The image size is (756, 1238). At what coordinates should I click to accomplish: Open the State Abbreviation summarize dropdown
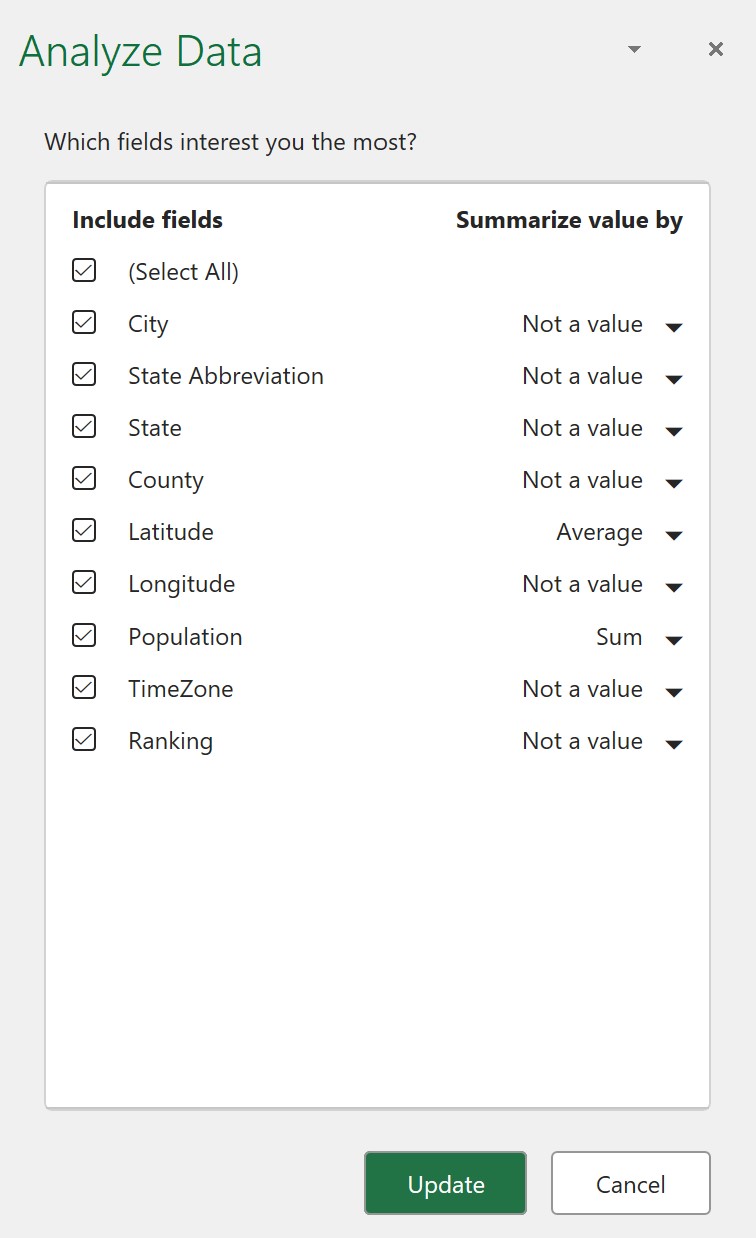point(675,378)
